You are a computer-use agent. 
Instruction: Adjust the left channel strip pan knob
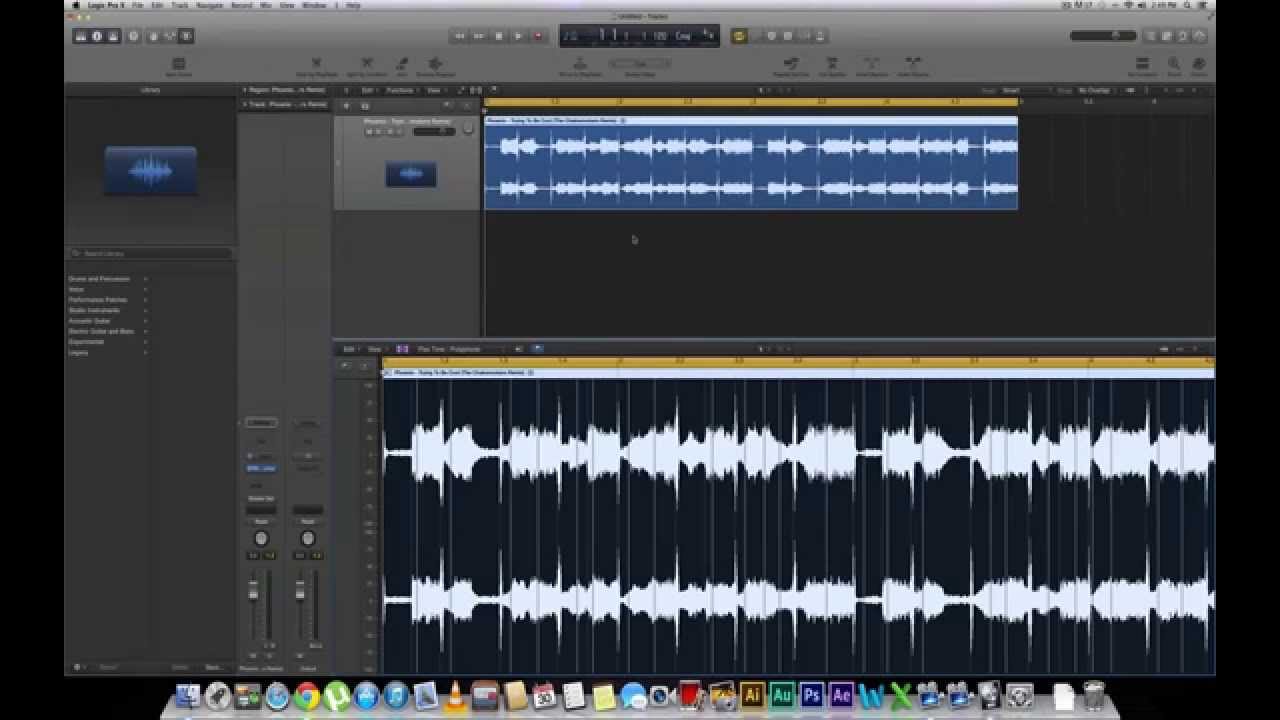point(261,538)
